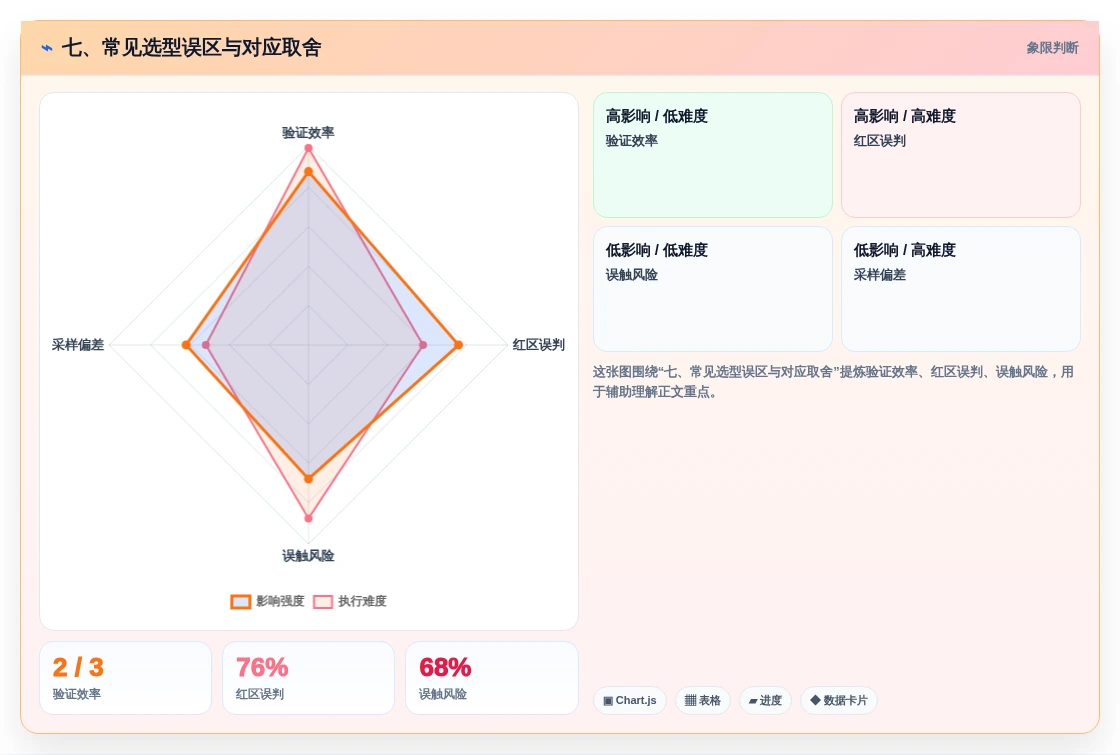Click the 采样偏差 radar axis label
This screenshot has width=1120, height=755.
[78, 345]
